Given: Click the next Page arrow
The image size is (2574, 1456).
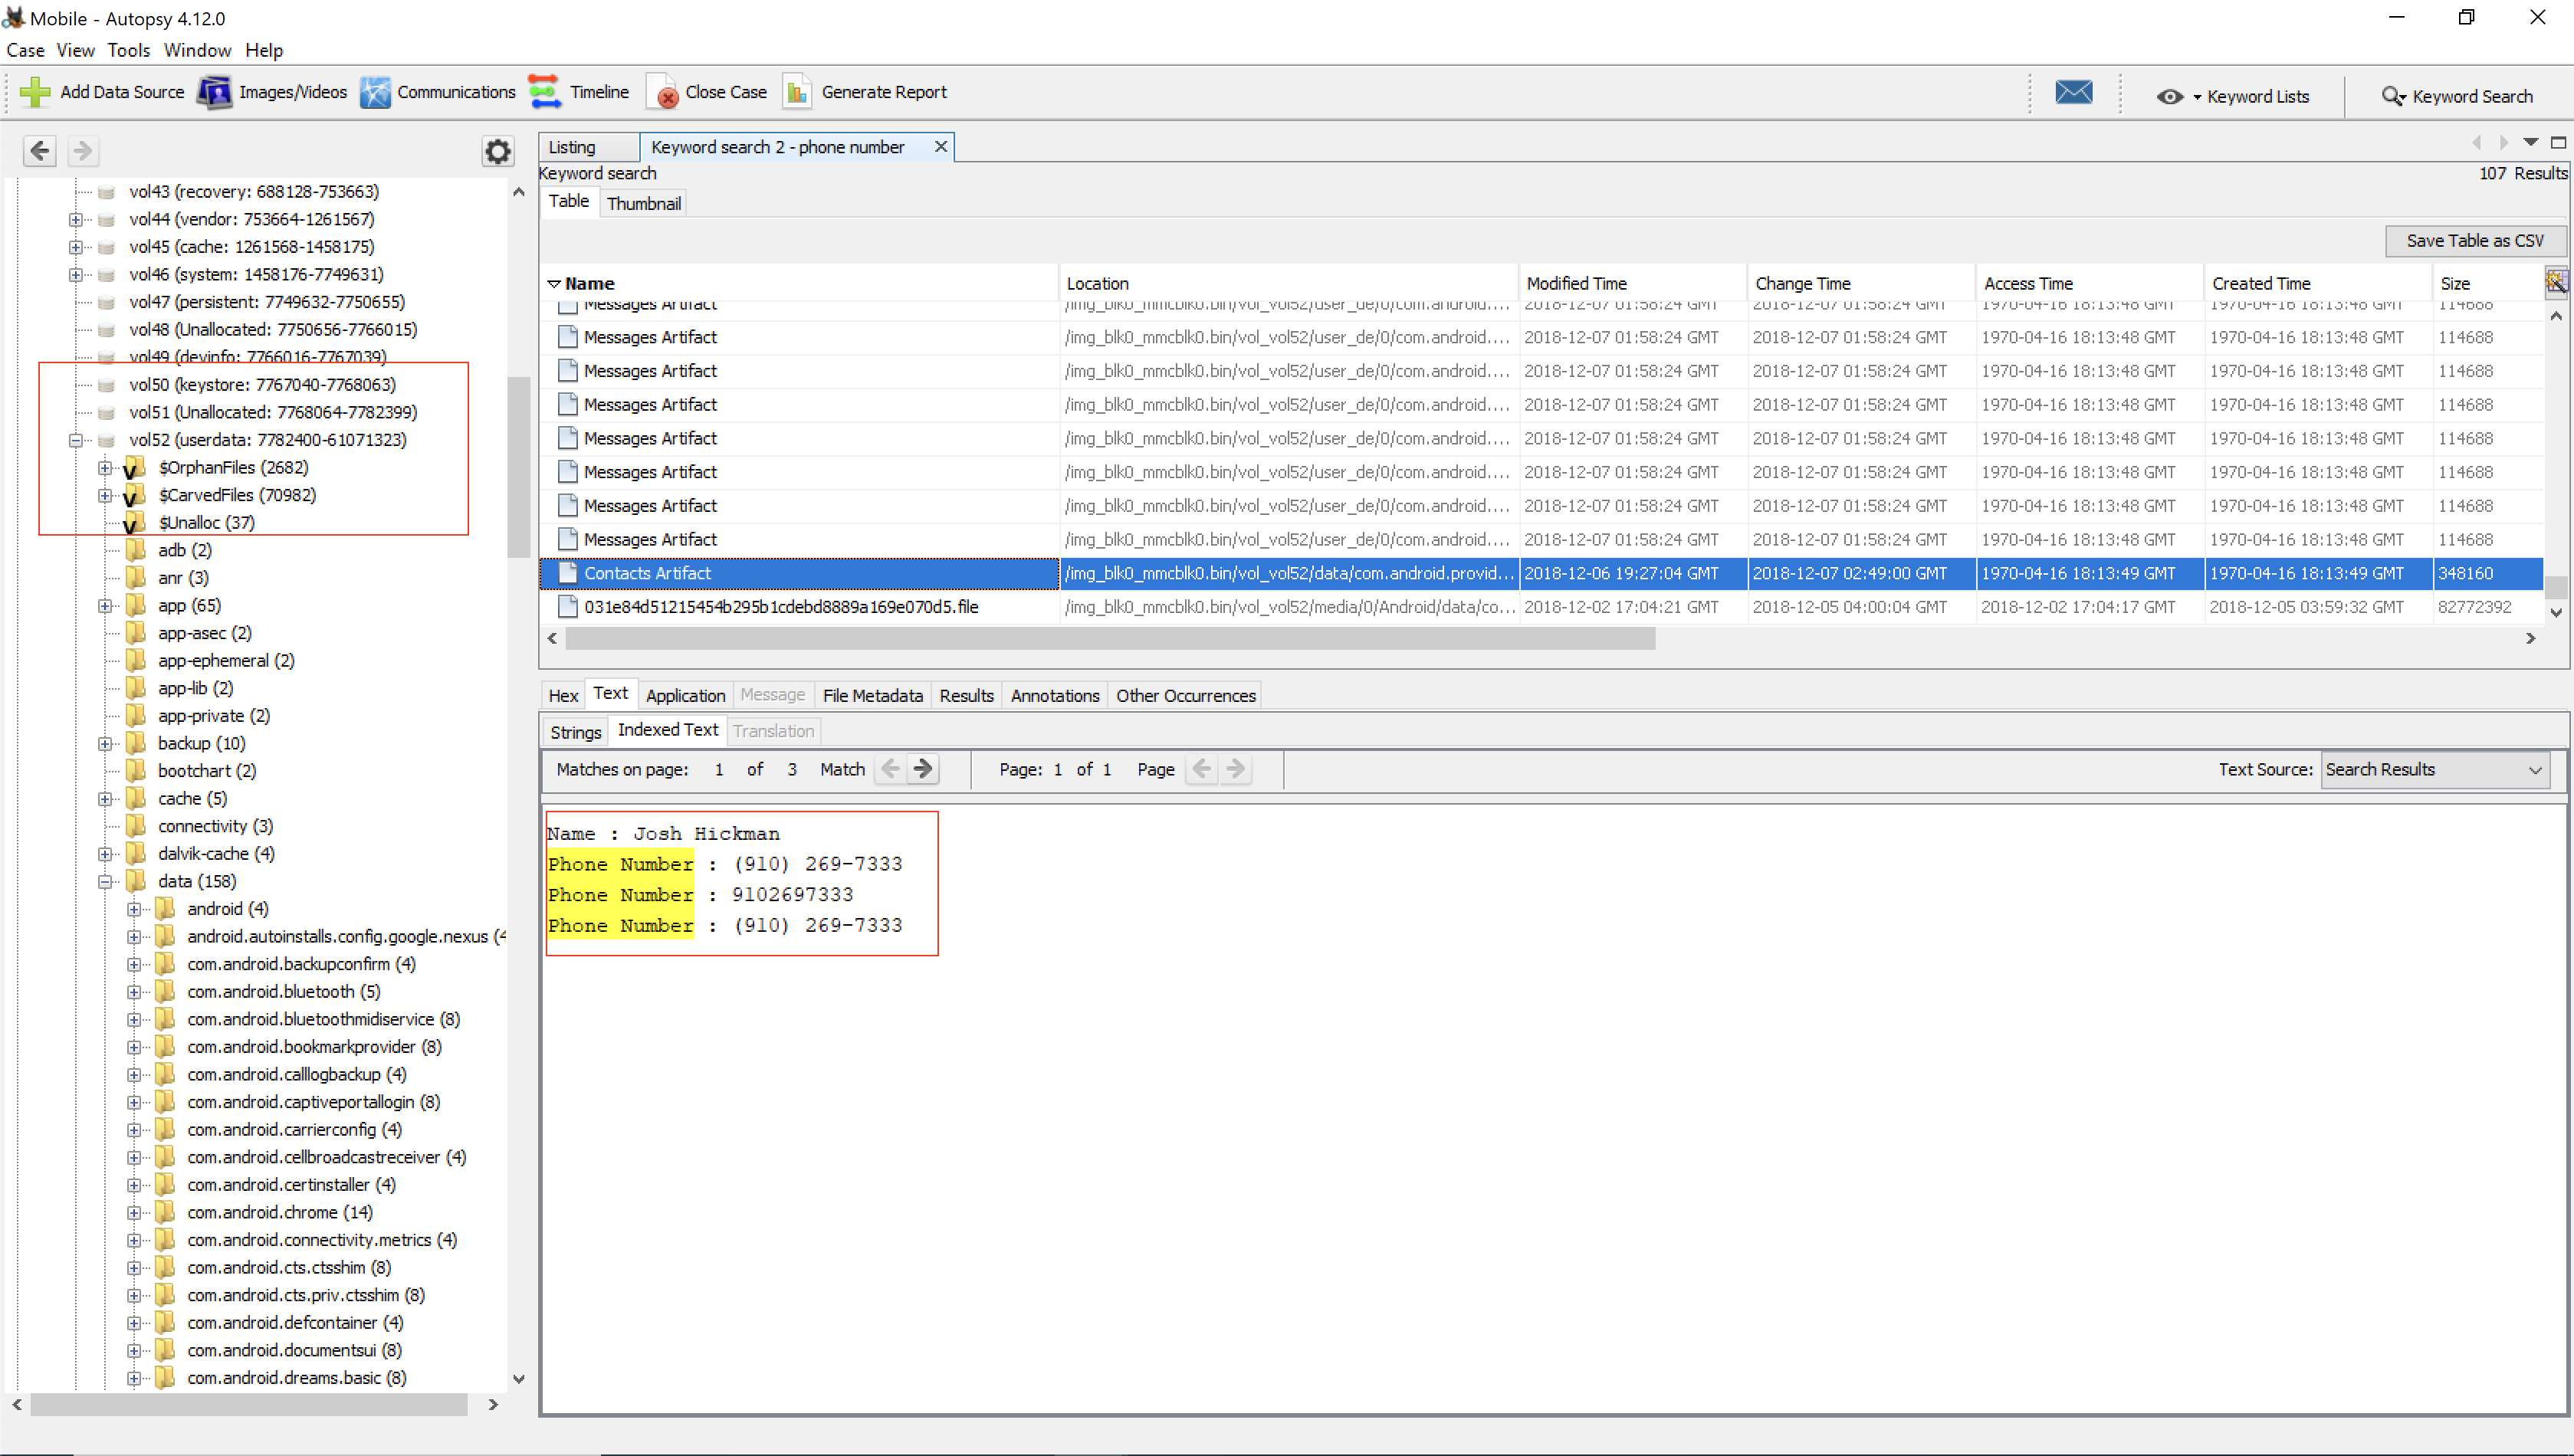Looking at the screenshot, I should click(x=1236, y=769).
